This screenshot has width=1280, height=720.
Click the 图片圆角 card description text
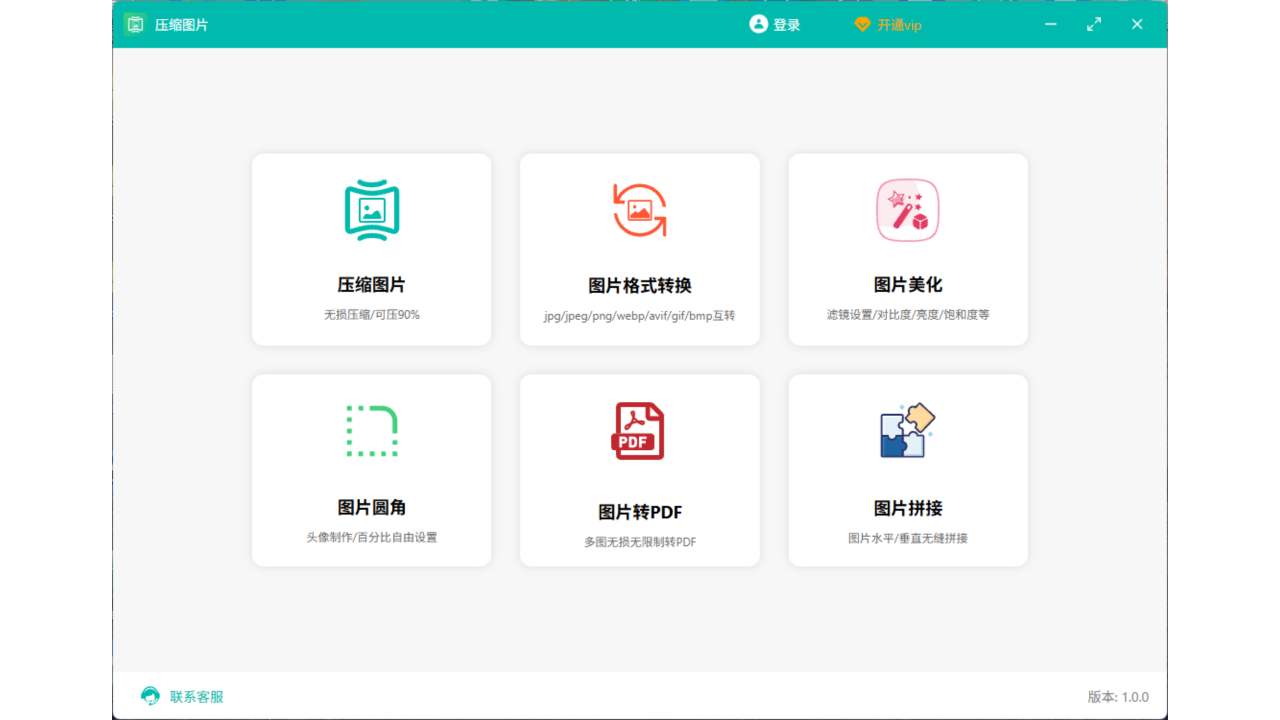pos(371,537)
